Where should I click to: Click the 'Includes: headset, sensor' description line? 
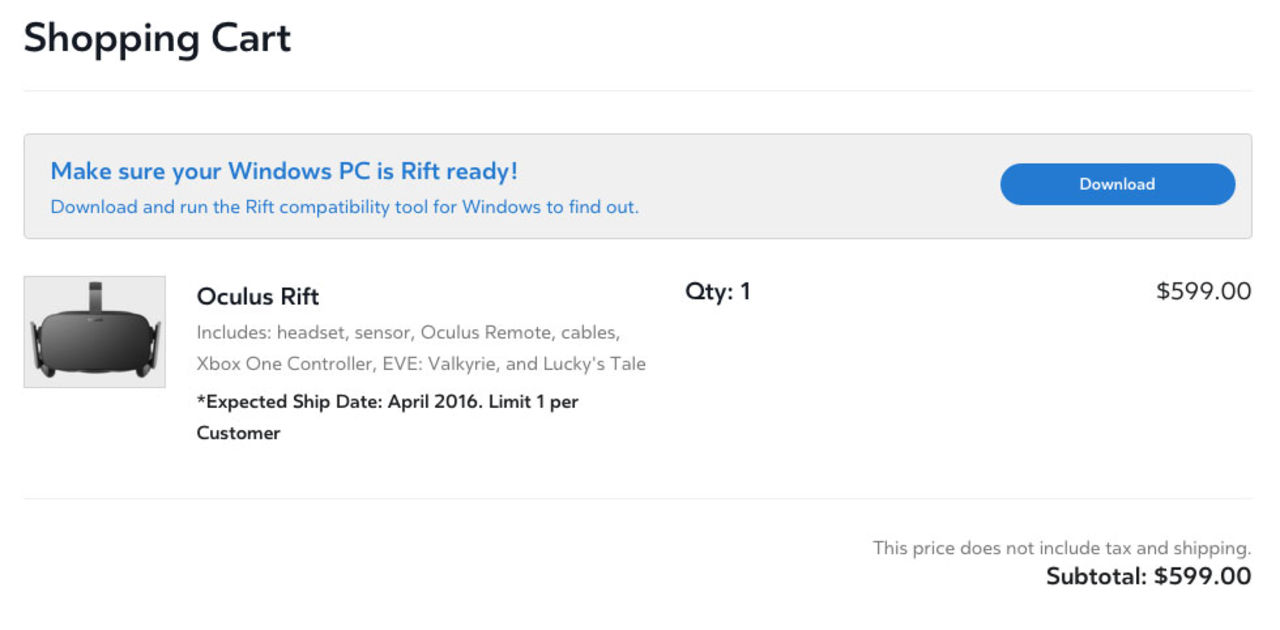coord(408,331)
